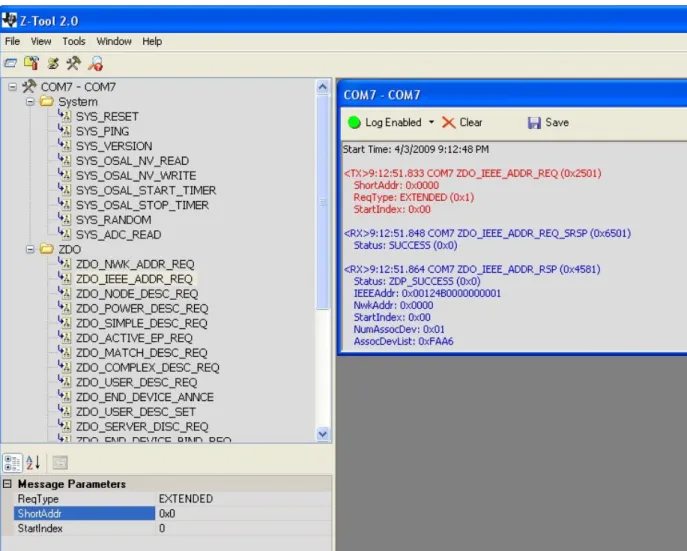This screenshot has width=687, height=551.
Task: Select ZDO_END_DEVICE_ANNCE command
Action: tap(145, 397)
